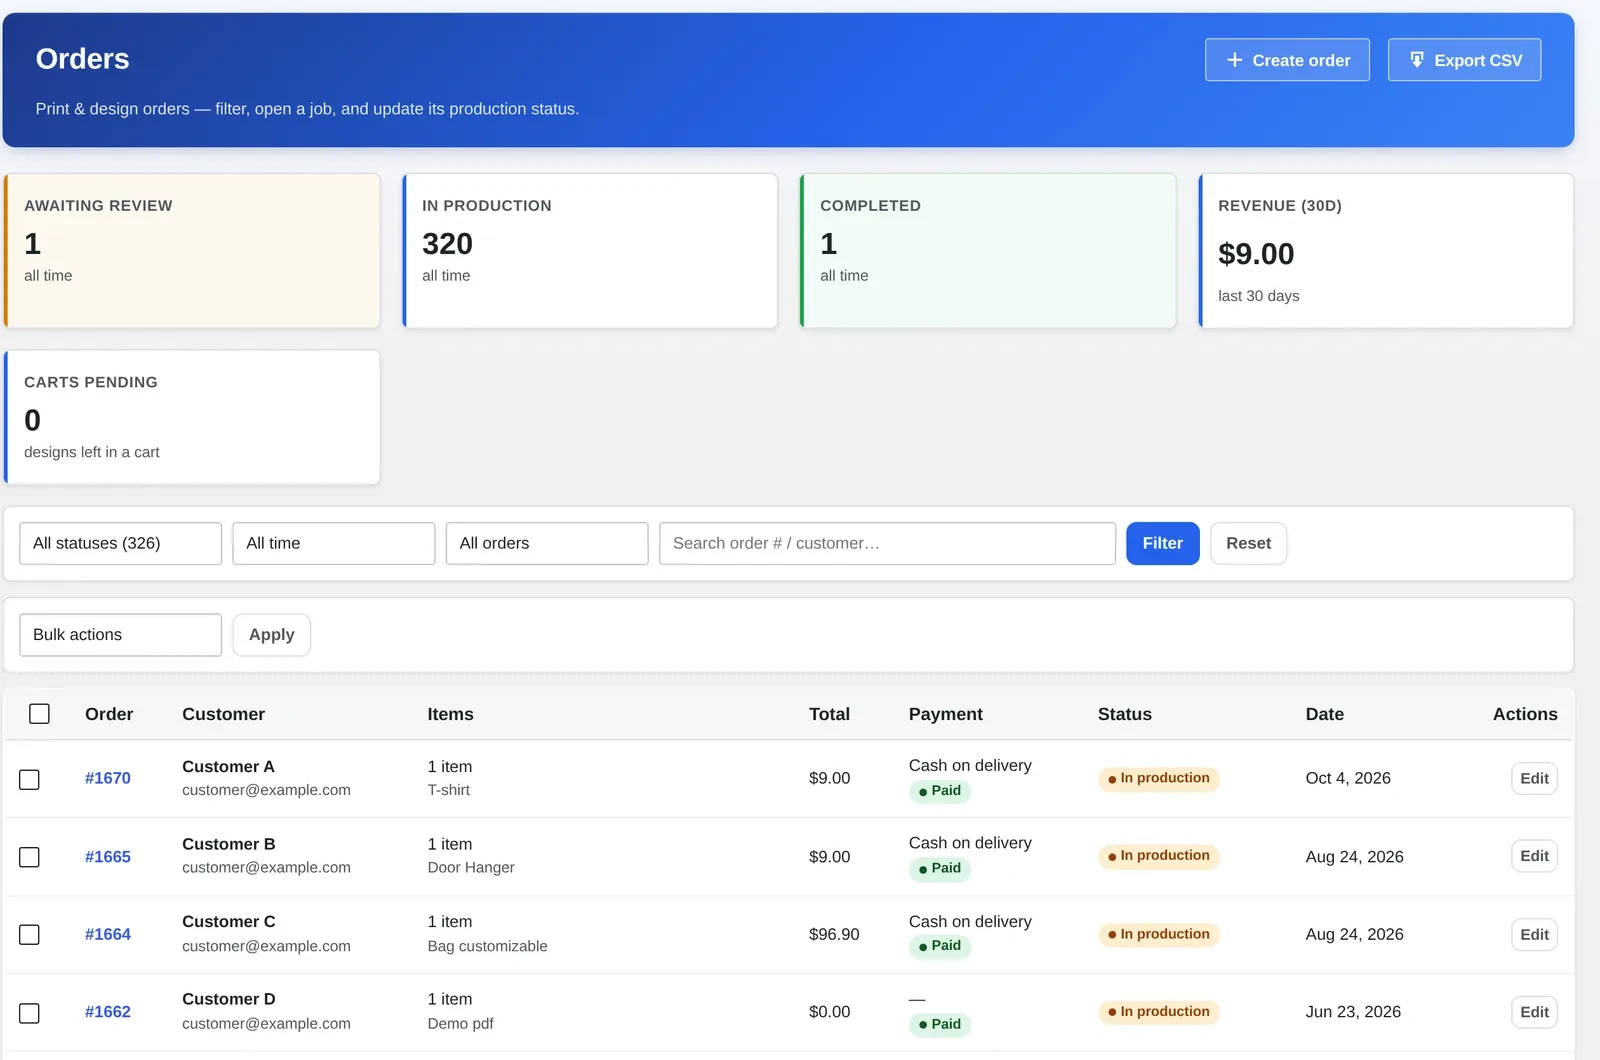Click the Jun 23, 2026 date
Image resolution: width=1600 pixels, height=1060 pixels.
click(x=1353, y=1012)
